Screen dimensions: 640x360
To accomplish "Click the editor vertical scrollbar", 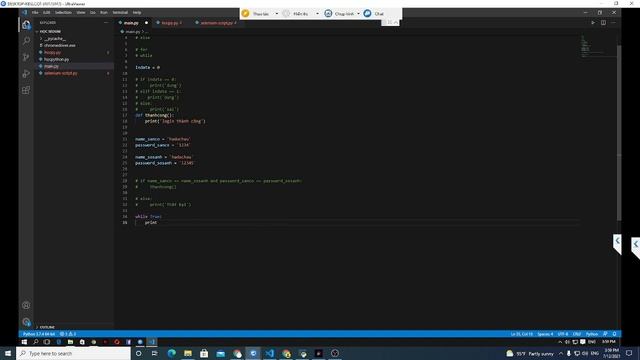I will click(619, 133).
